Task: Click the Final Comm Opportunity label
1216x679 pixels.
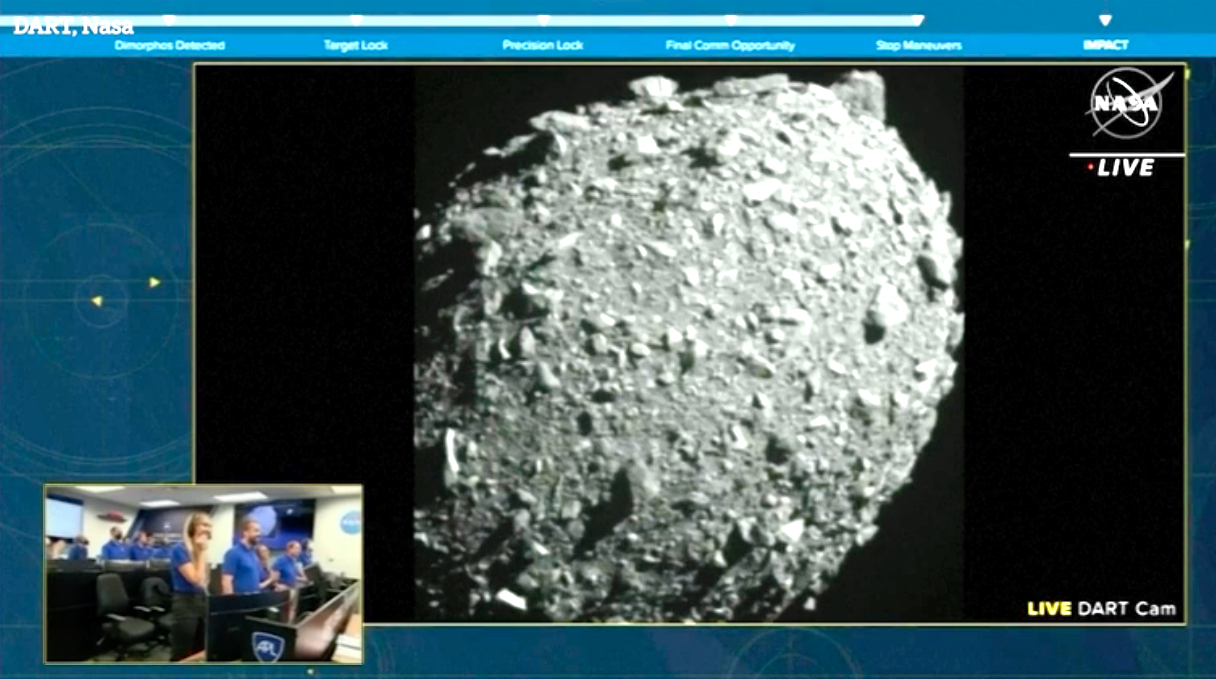Action: pos(730,45)
